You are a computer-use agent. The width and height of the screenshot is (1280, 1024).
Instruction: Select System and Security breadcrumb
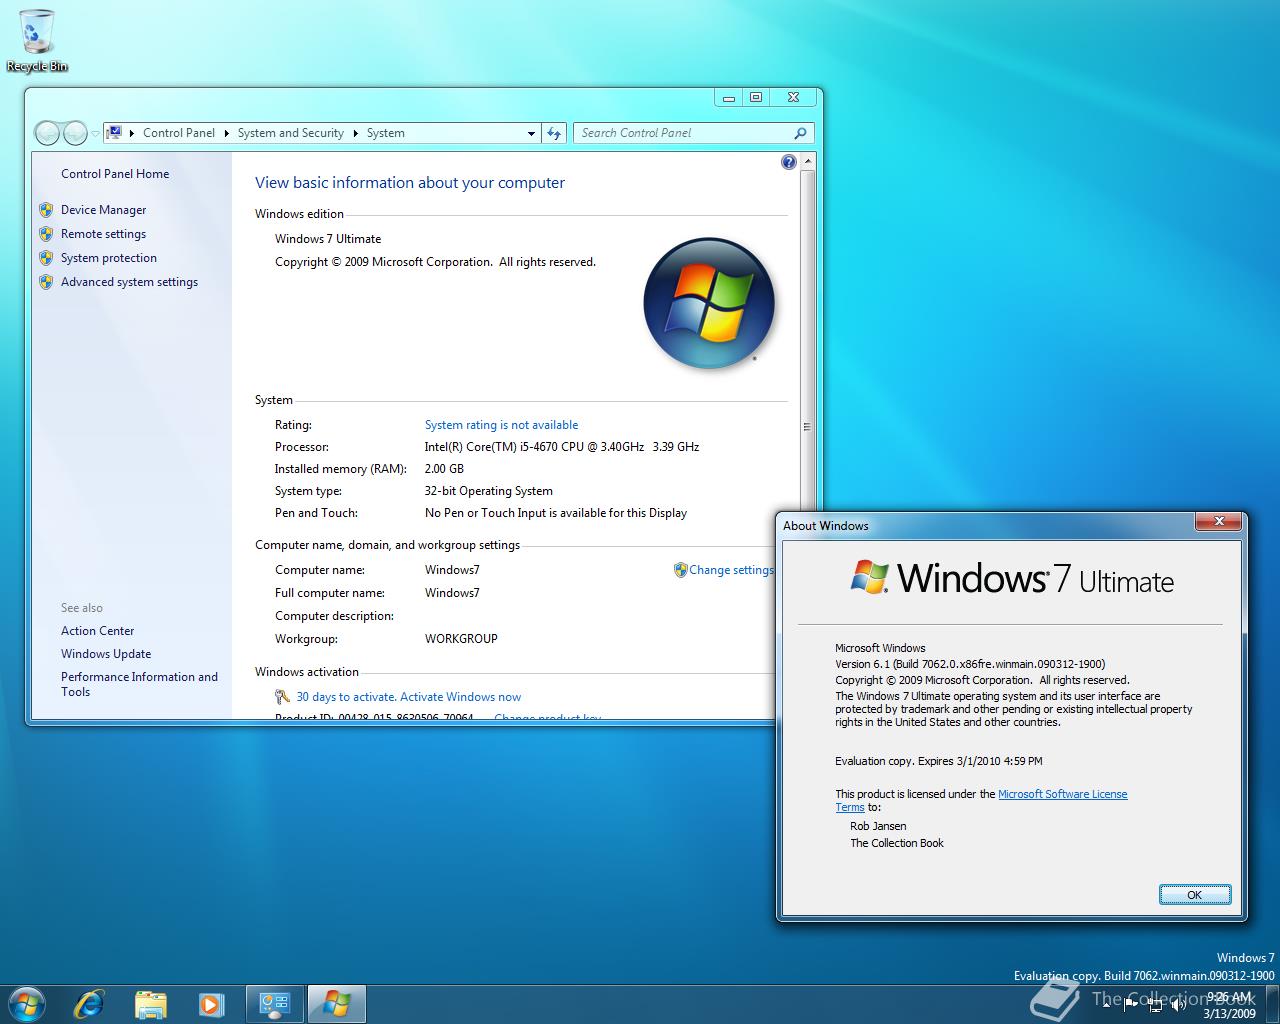click(291, 133)
